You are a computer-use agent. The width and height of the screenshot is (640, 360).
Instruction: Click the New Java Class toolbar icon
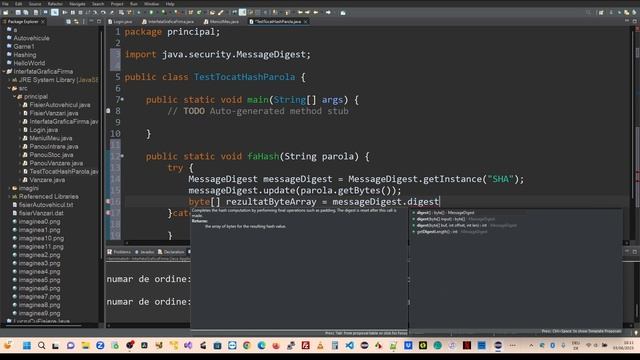(x=199, y=13)
